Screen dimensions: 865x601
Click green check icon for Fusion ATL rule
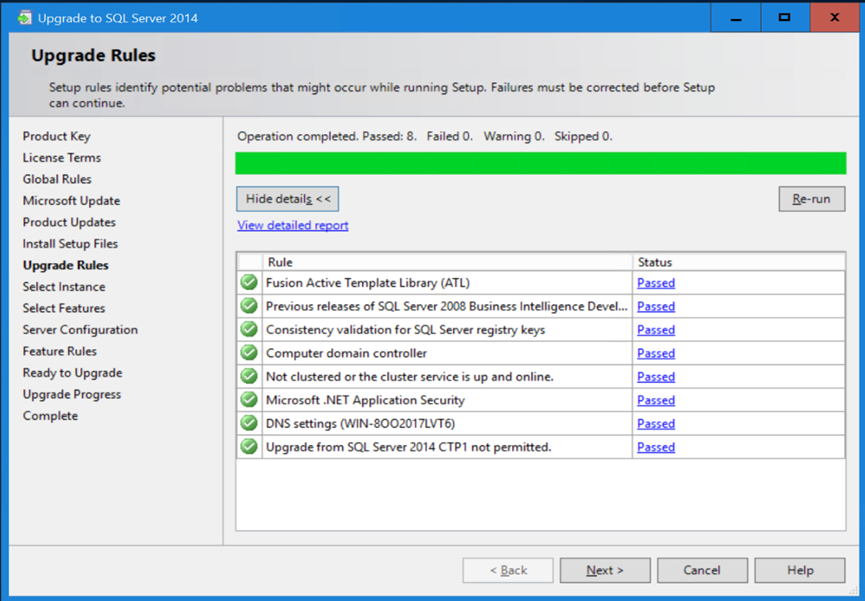point(249,283)
